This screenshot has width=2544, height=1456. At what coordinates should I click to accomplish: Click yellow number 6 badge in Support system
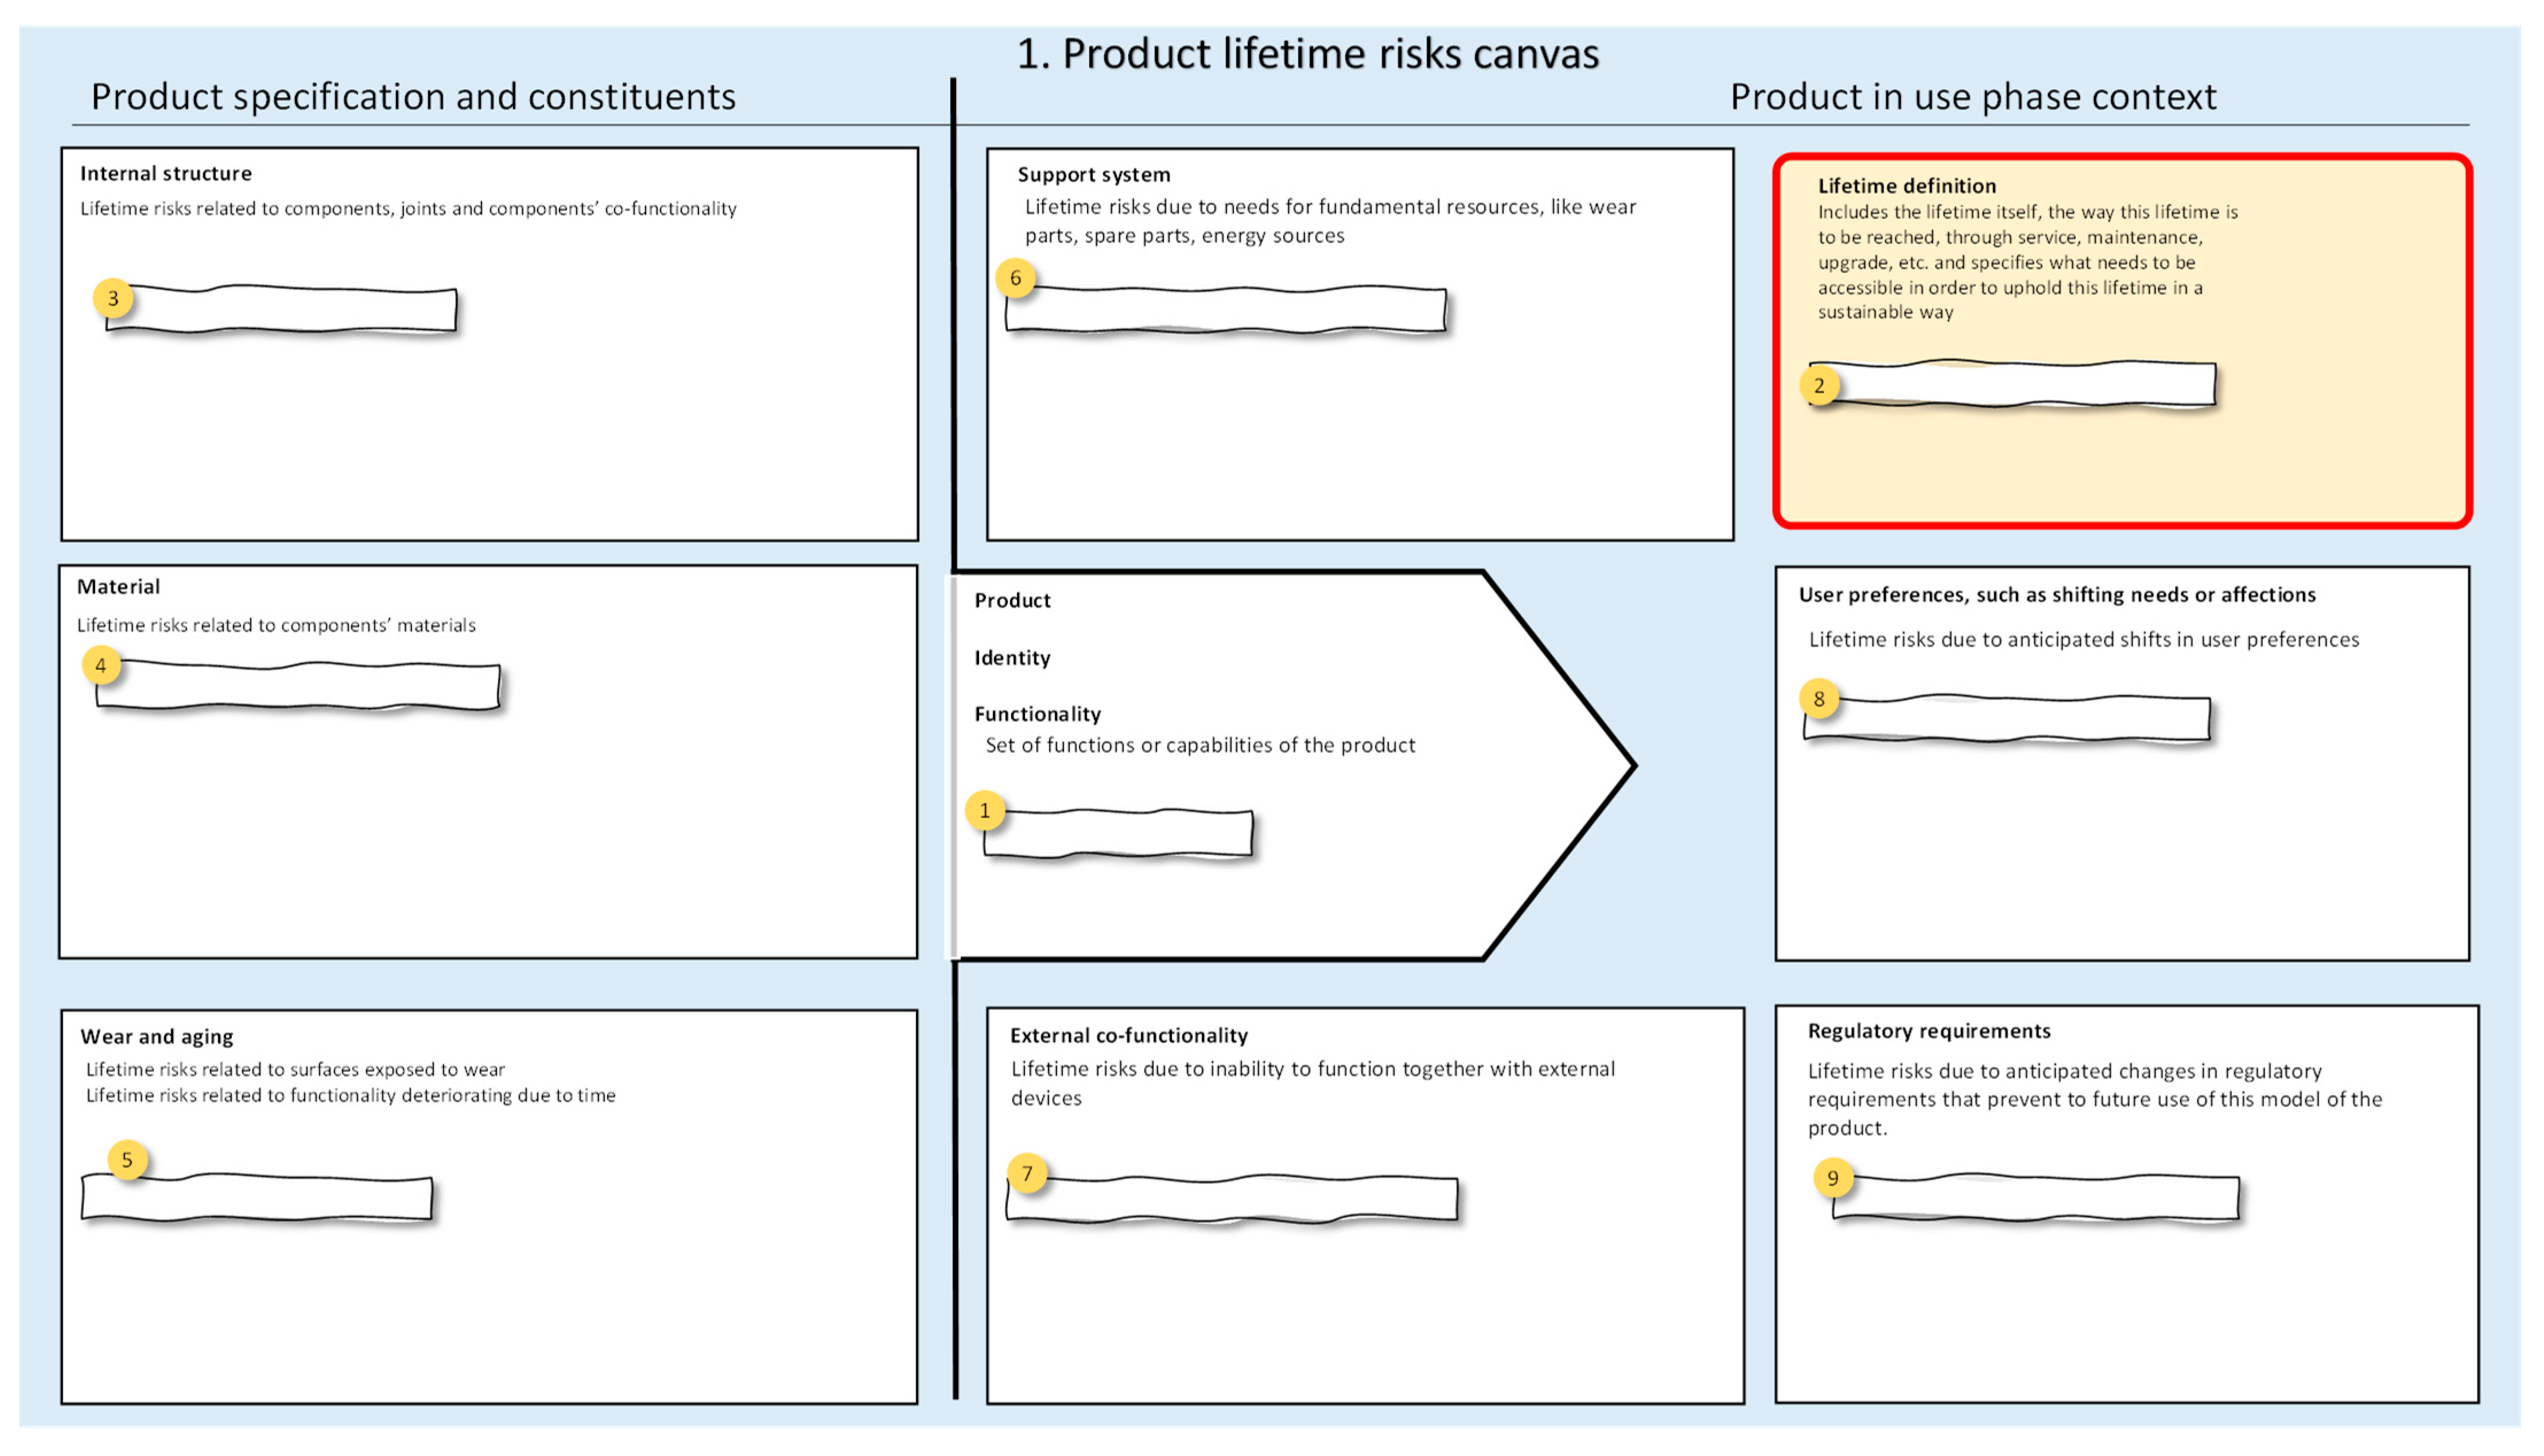1015,278
